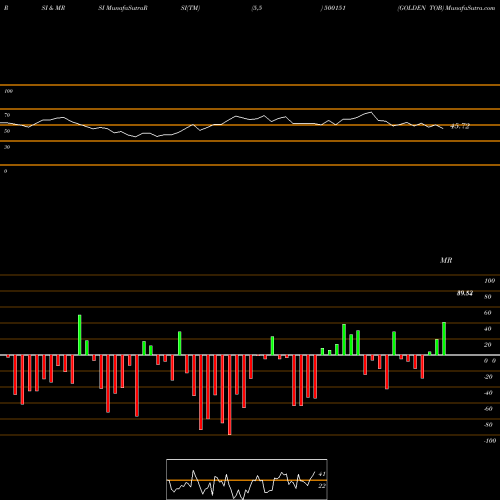Screen dimensions: 500x500
Task: Click the 20 label on MR axis
Action: (488, 345)
